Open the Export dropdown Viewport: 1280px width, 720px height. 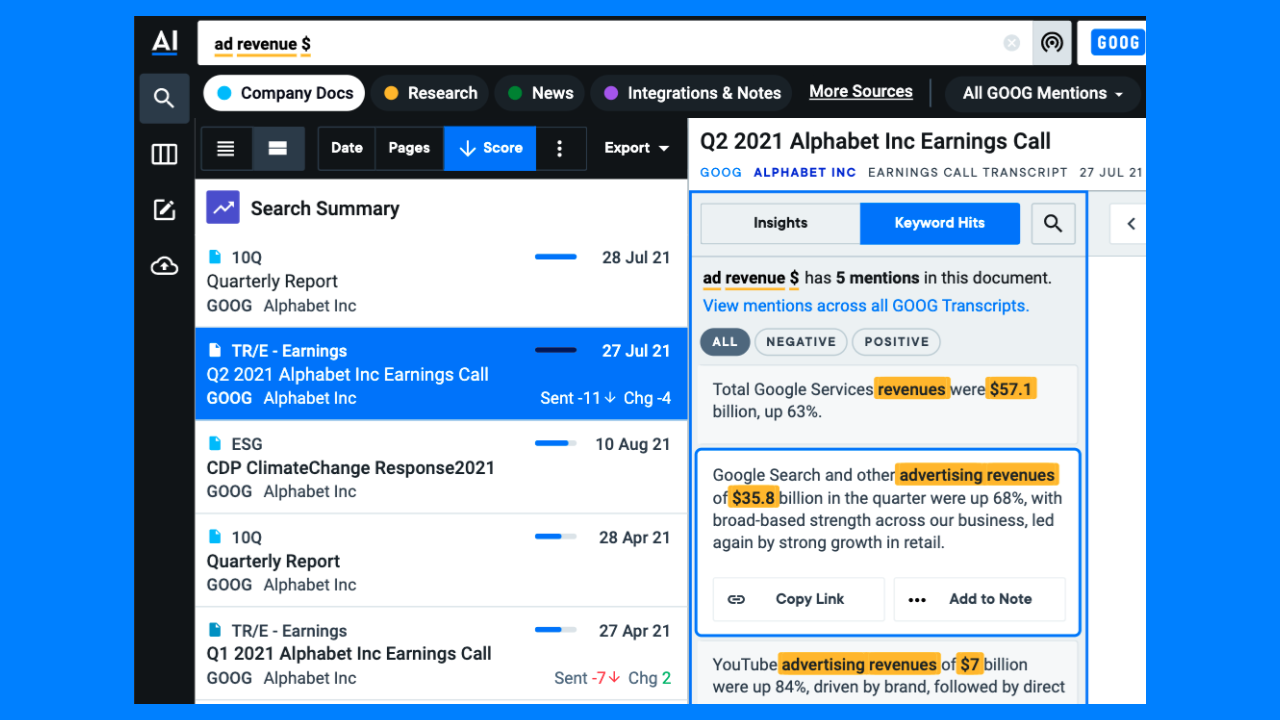coord(637,148)
